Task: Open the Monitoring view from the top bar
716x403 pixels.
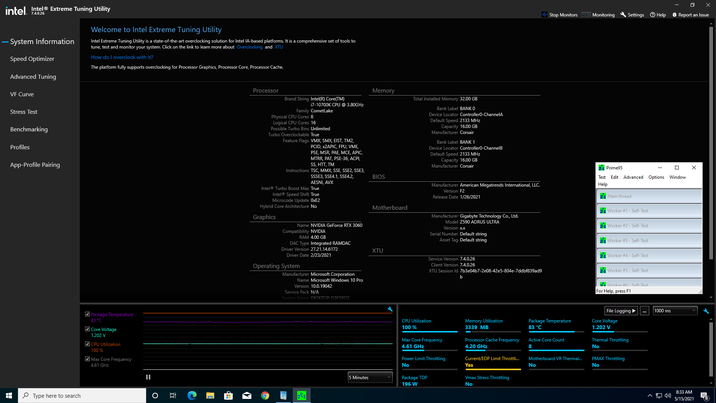Action: pyautogui.click(x=598, y=15)
